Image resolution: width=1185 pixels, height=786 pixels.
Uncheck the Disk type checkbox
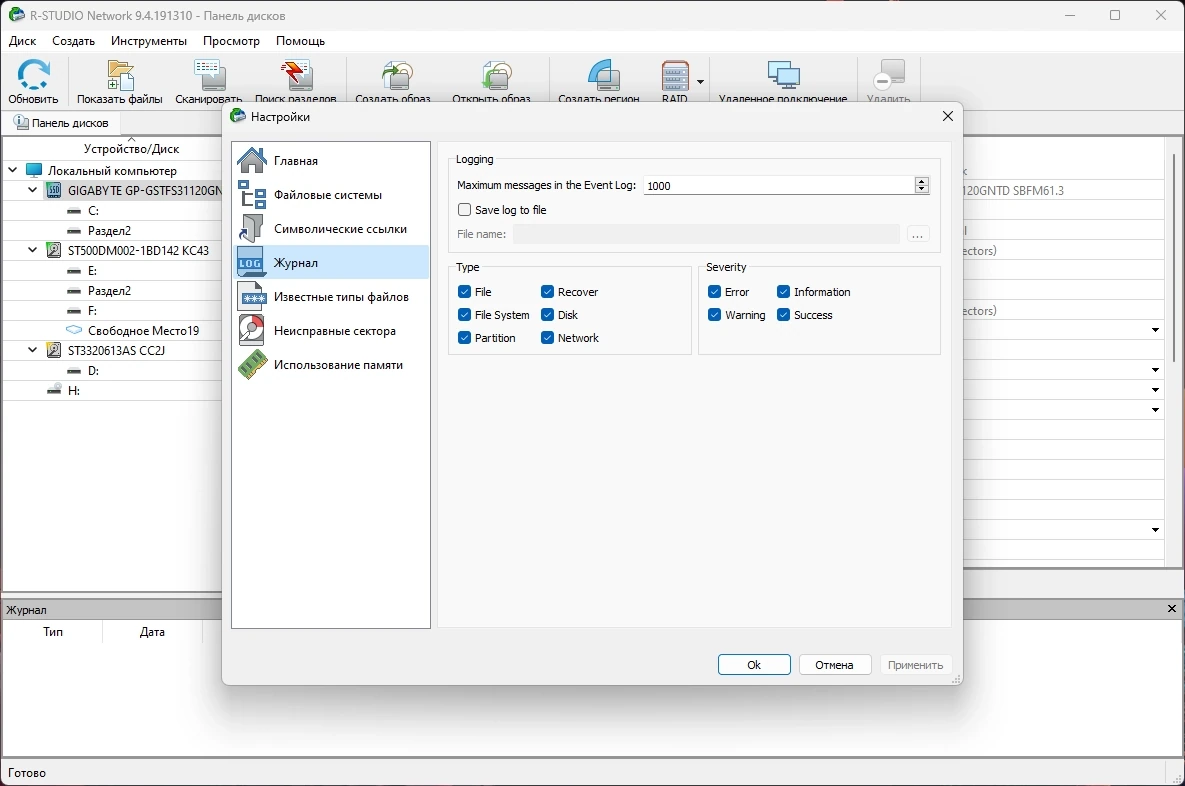click(x=547, y=314)
